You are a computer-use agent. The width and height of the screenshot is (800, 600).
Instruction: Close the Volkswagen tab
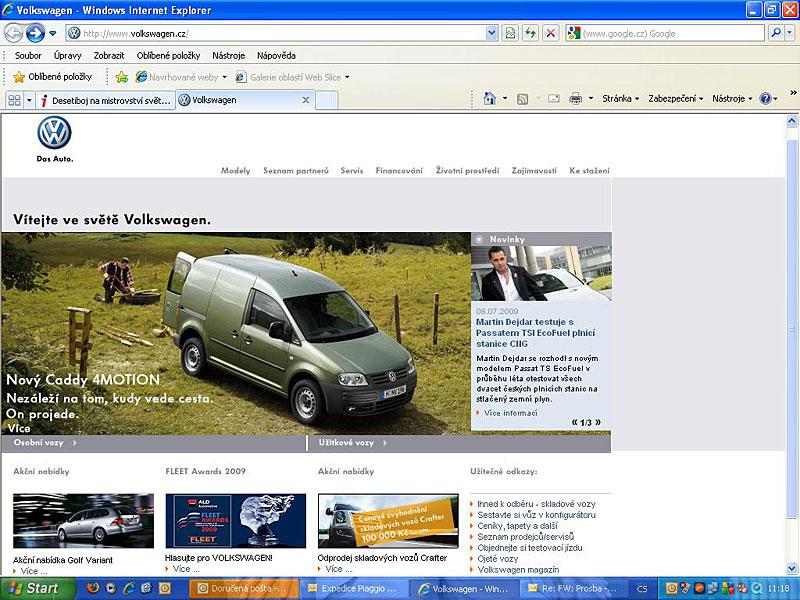point(306,100)
